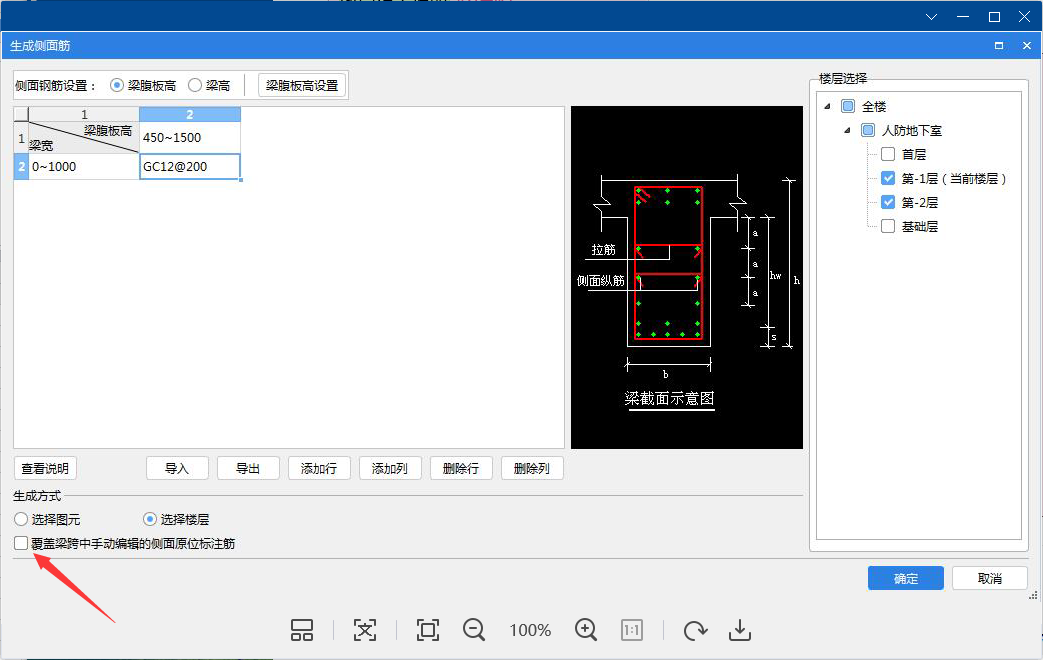Maximize the outer viewer window
Image resolution: width=1043 pixels, height=660 pixels.
coord(994,17)
